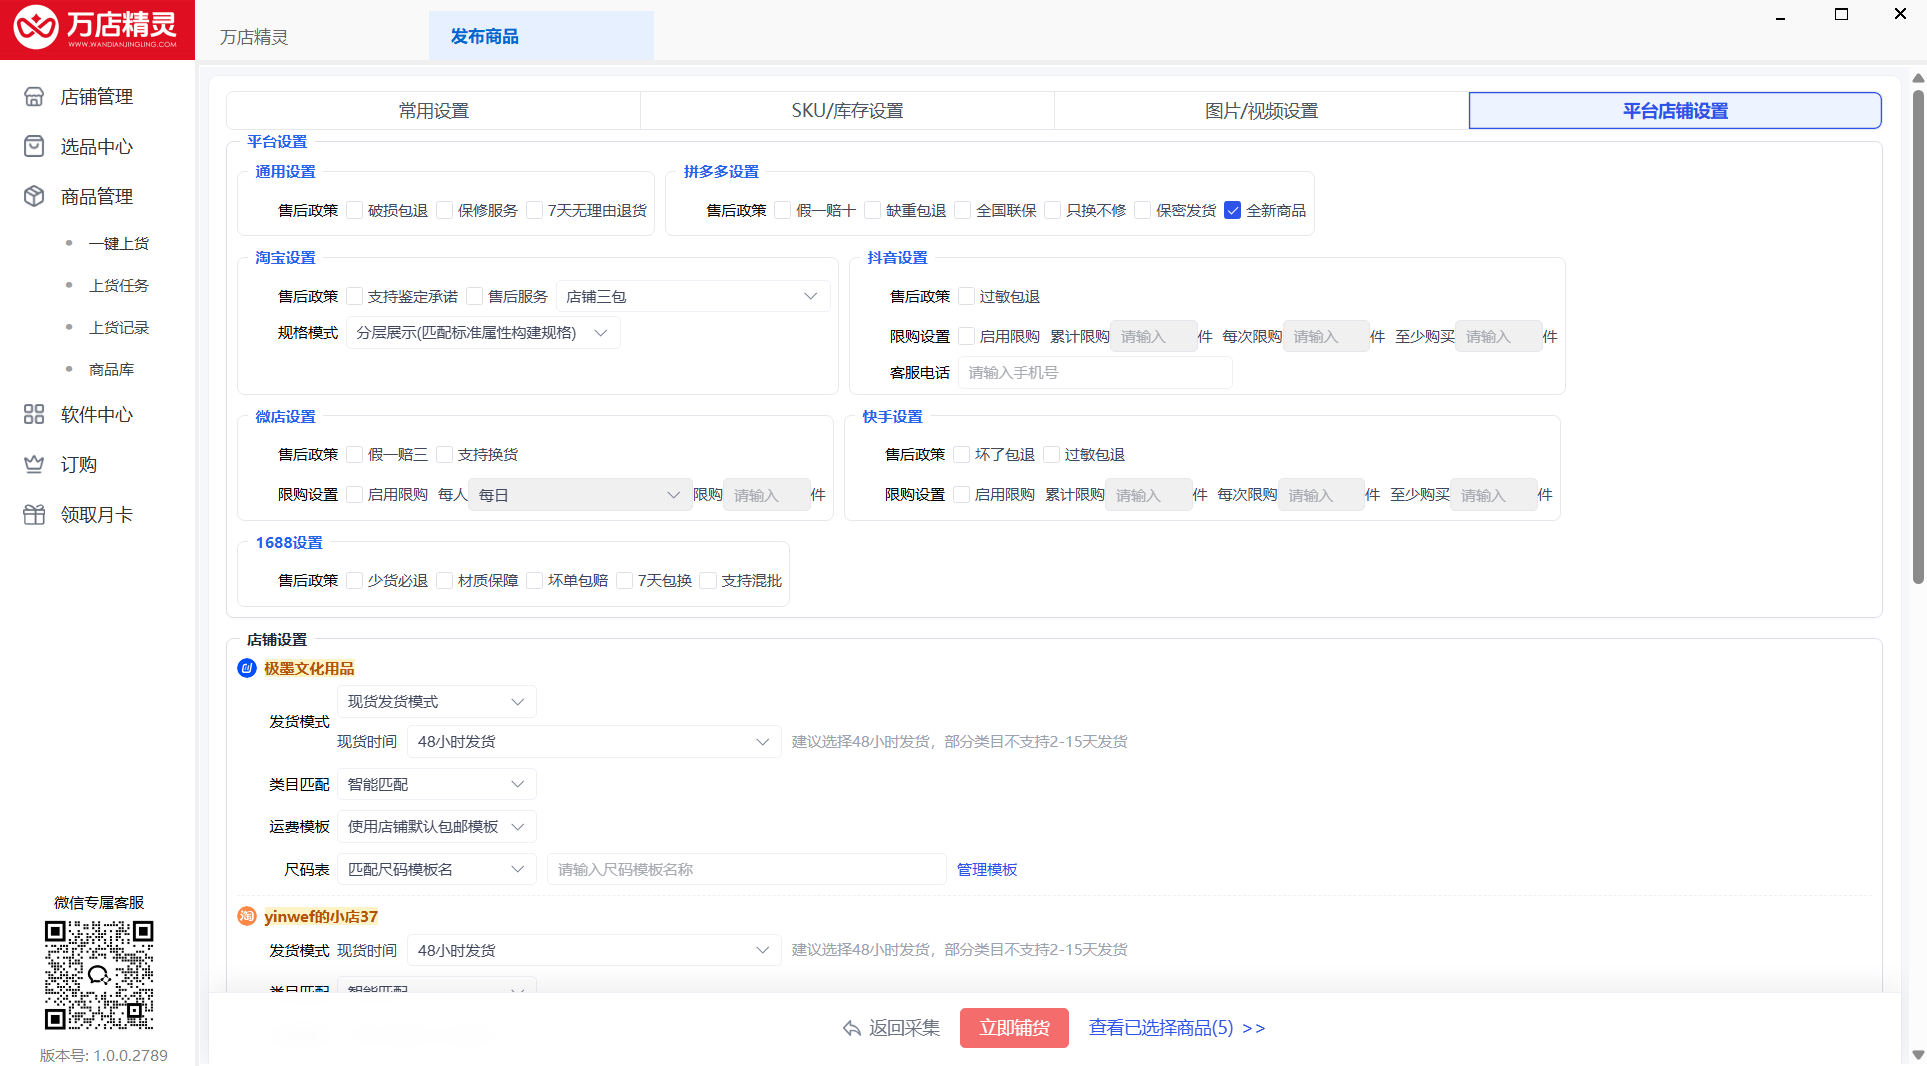Click the 软件中心 grid icon

tap(34, 415)
